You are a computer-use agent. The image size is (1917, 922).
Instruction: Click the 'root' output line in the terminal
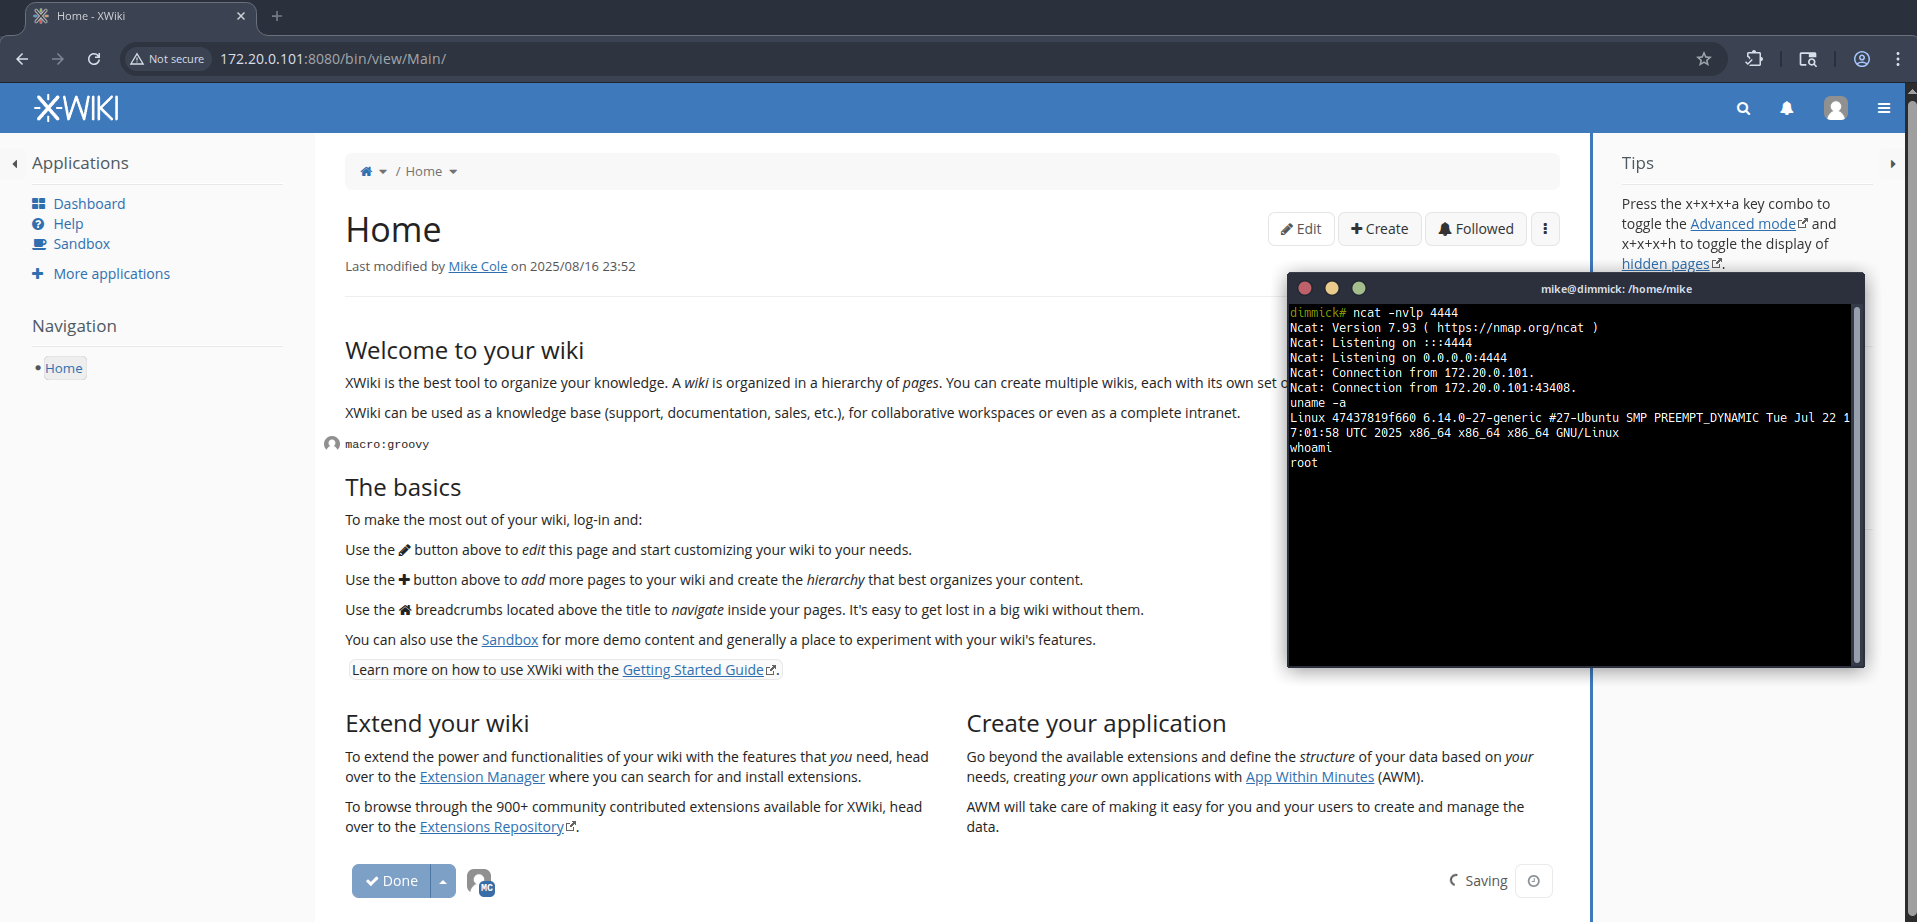(x=1304, y=463)
